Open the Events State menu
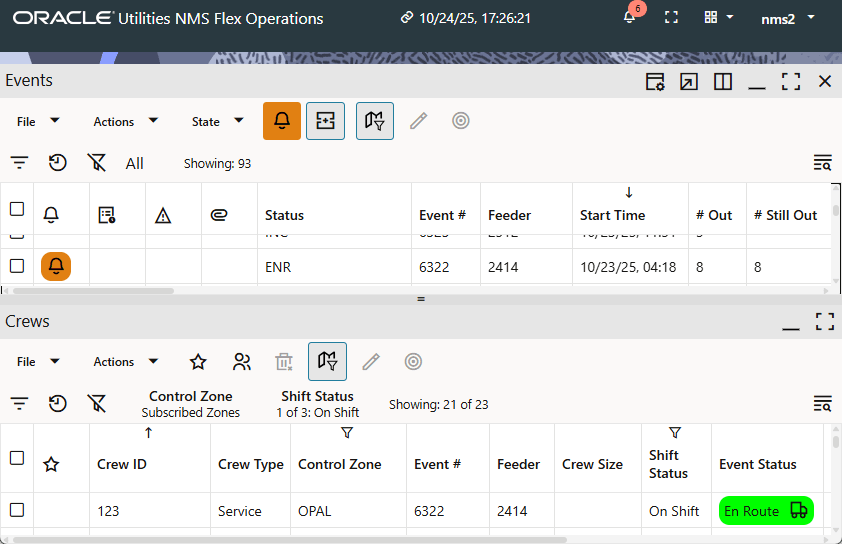Screen dimensions: 842x544 (217, 121)
